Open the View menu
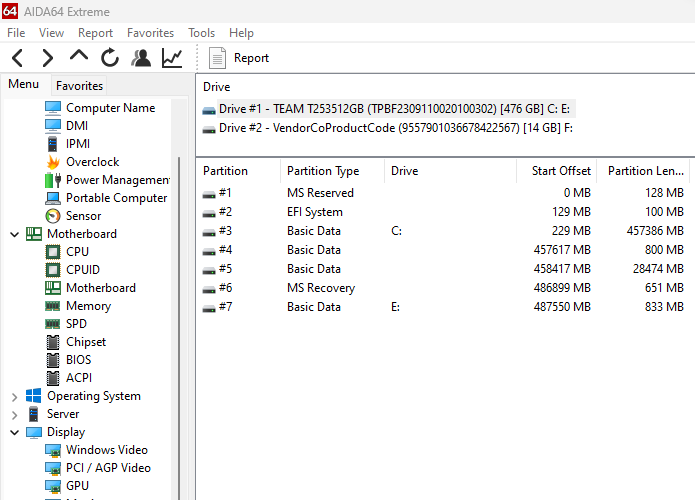The image size is (695, 500). click(x=51, y=33)
